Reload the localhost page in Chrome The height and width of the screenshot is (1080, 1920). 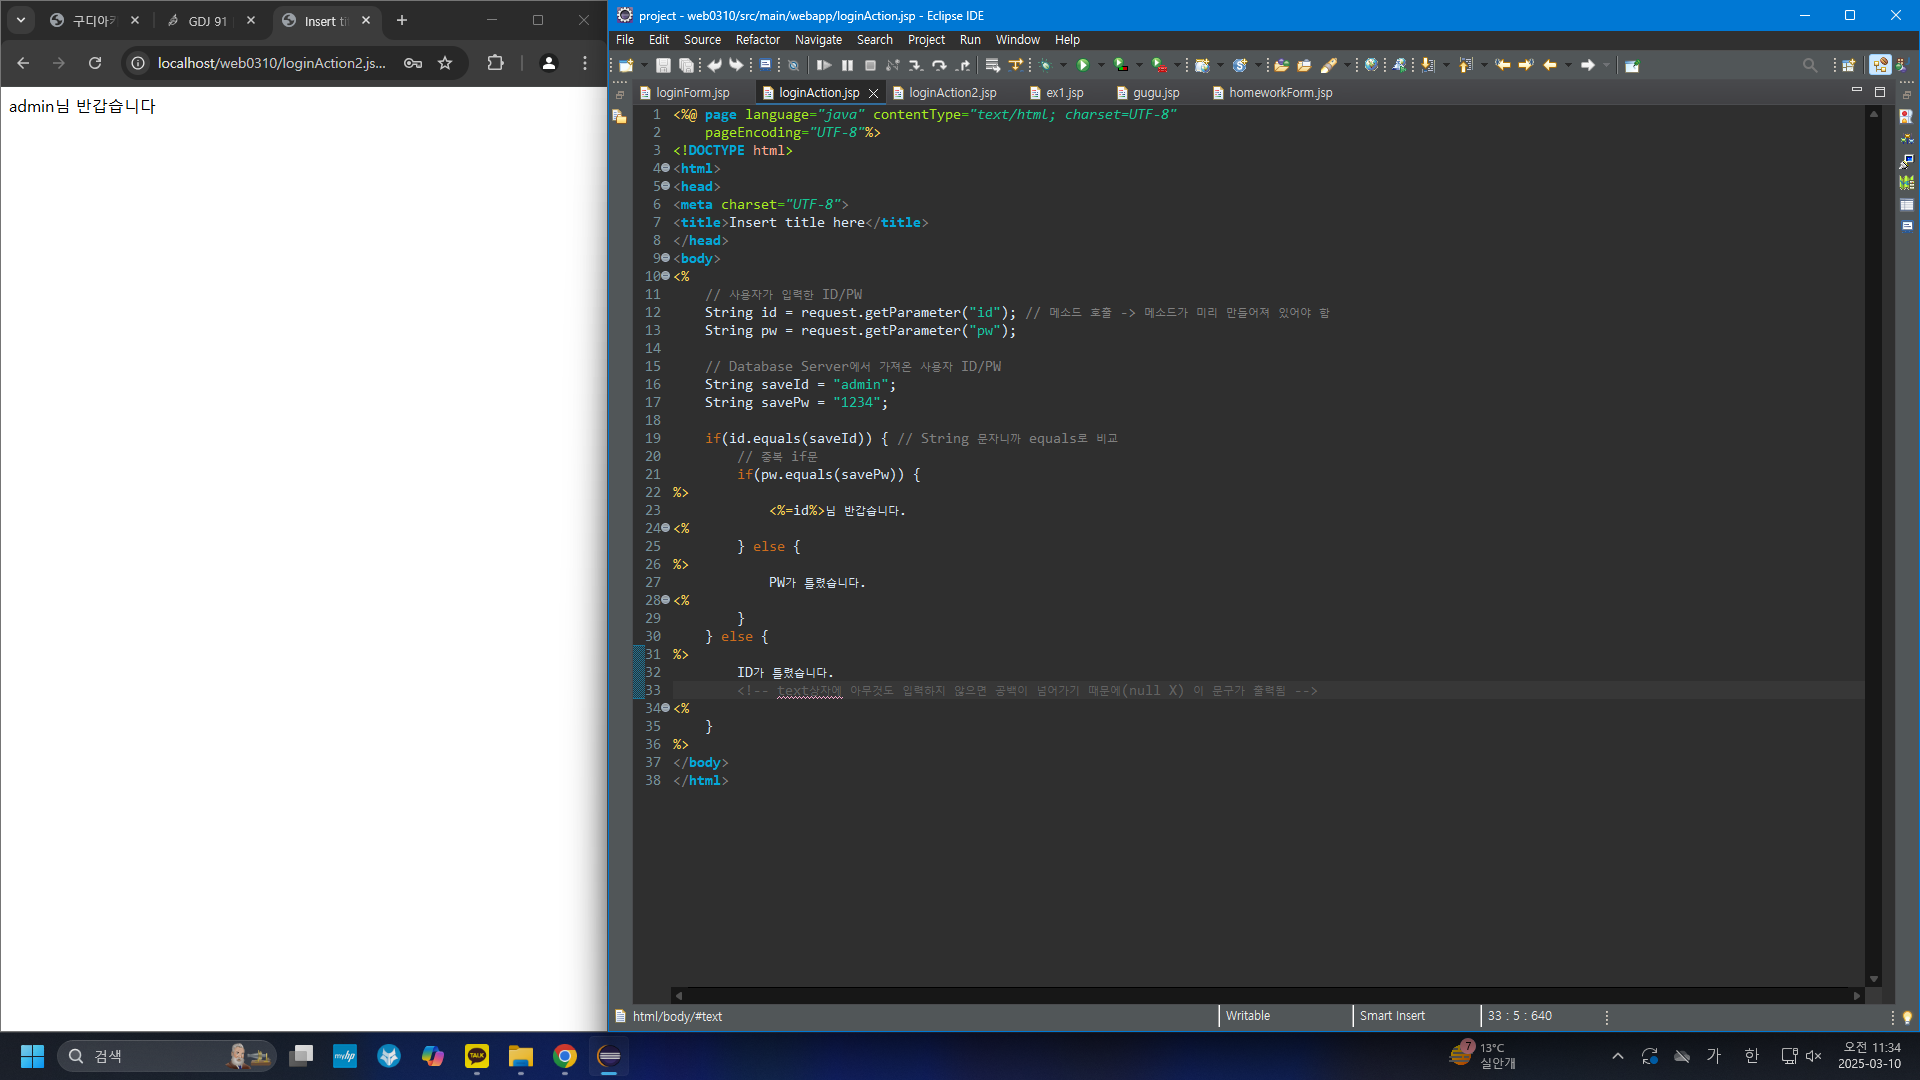[95, 63]
